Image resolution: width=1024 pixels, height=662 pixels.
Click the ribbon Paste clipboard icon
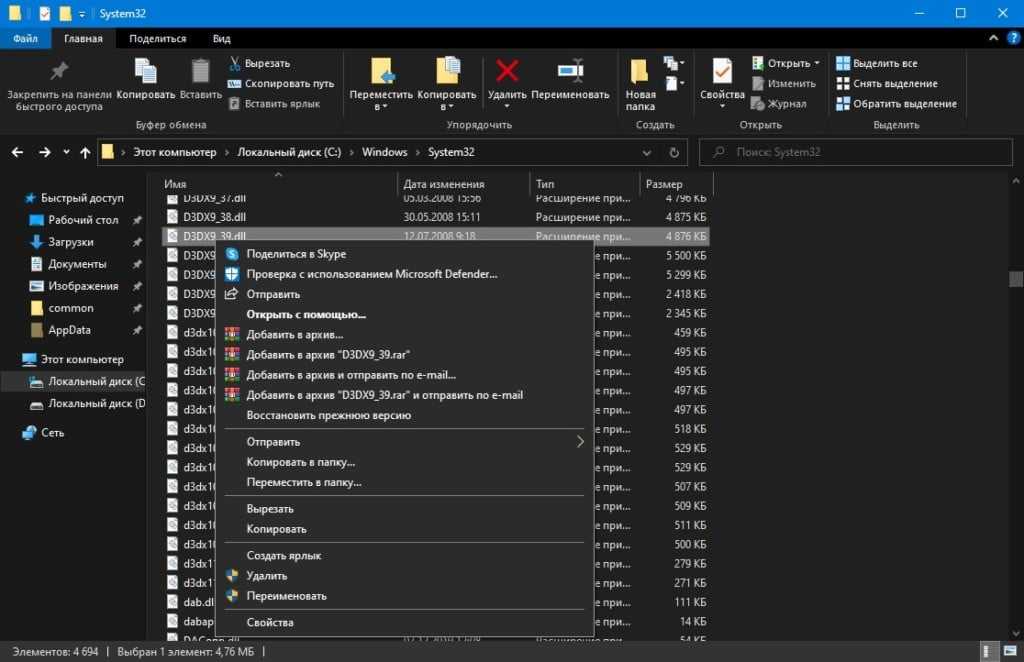click(200, 72)
